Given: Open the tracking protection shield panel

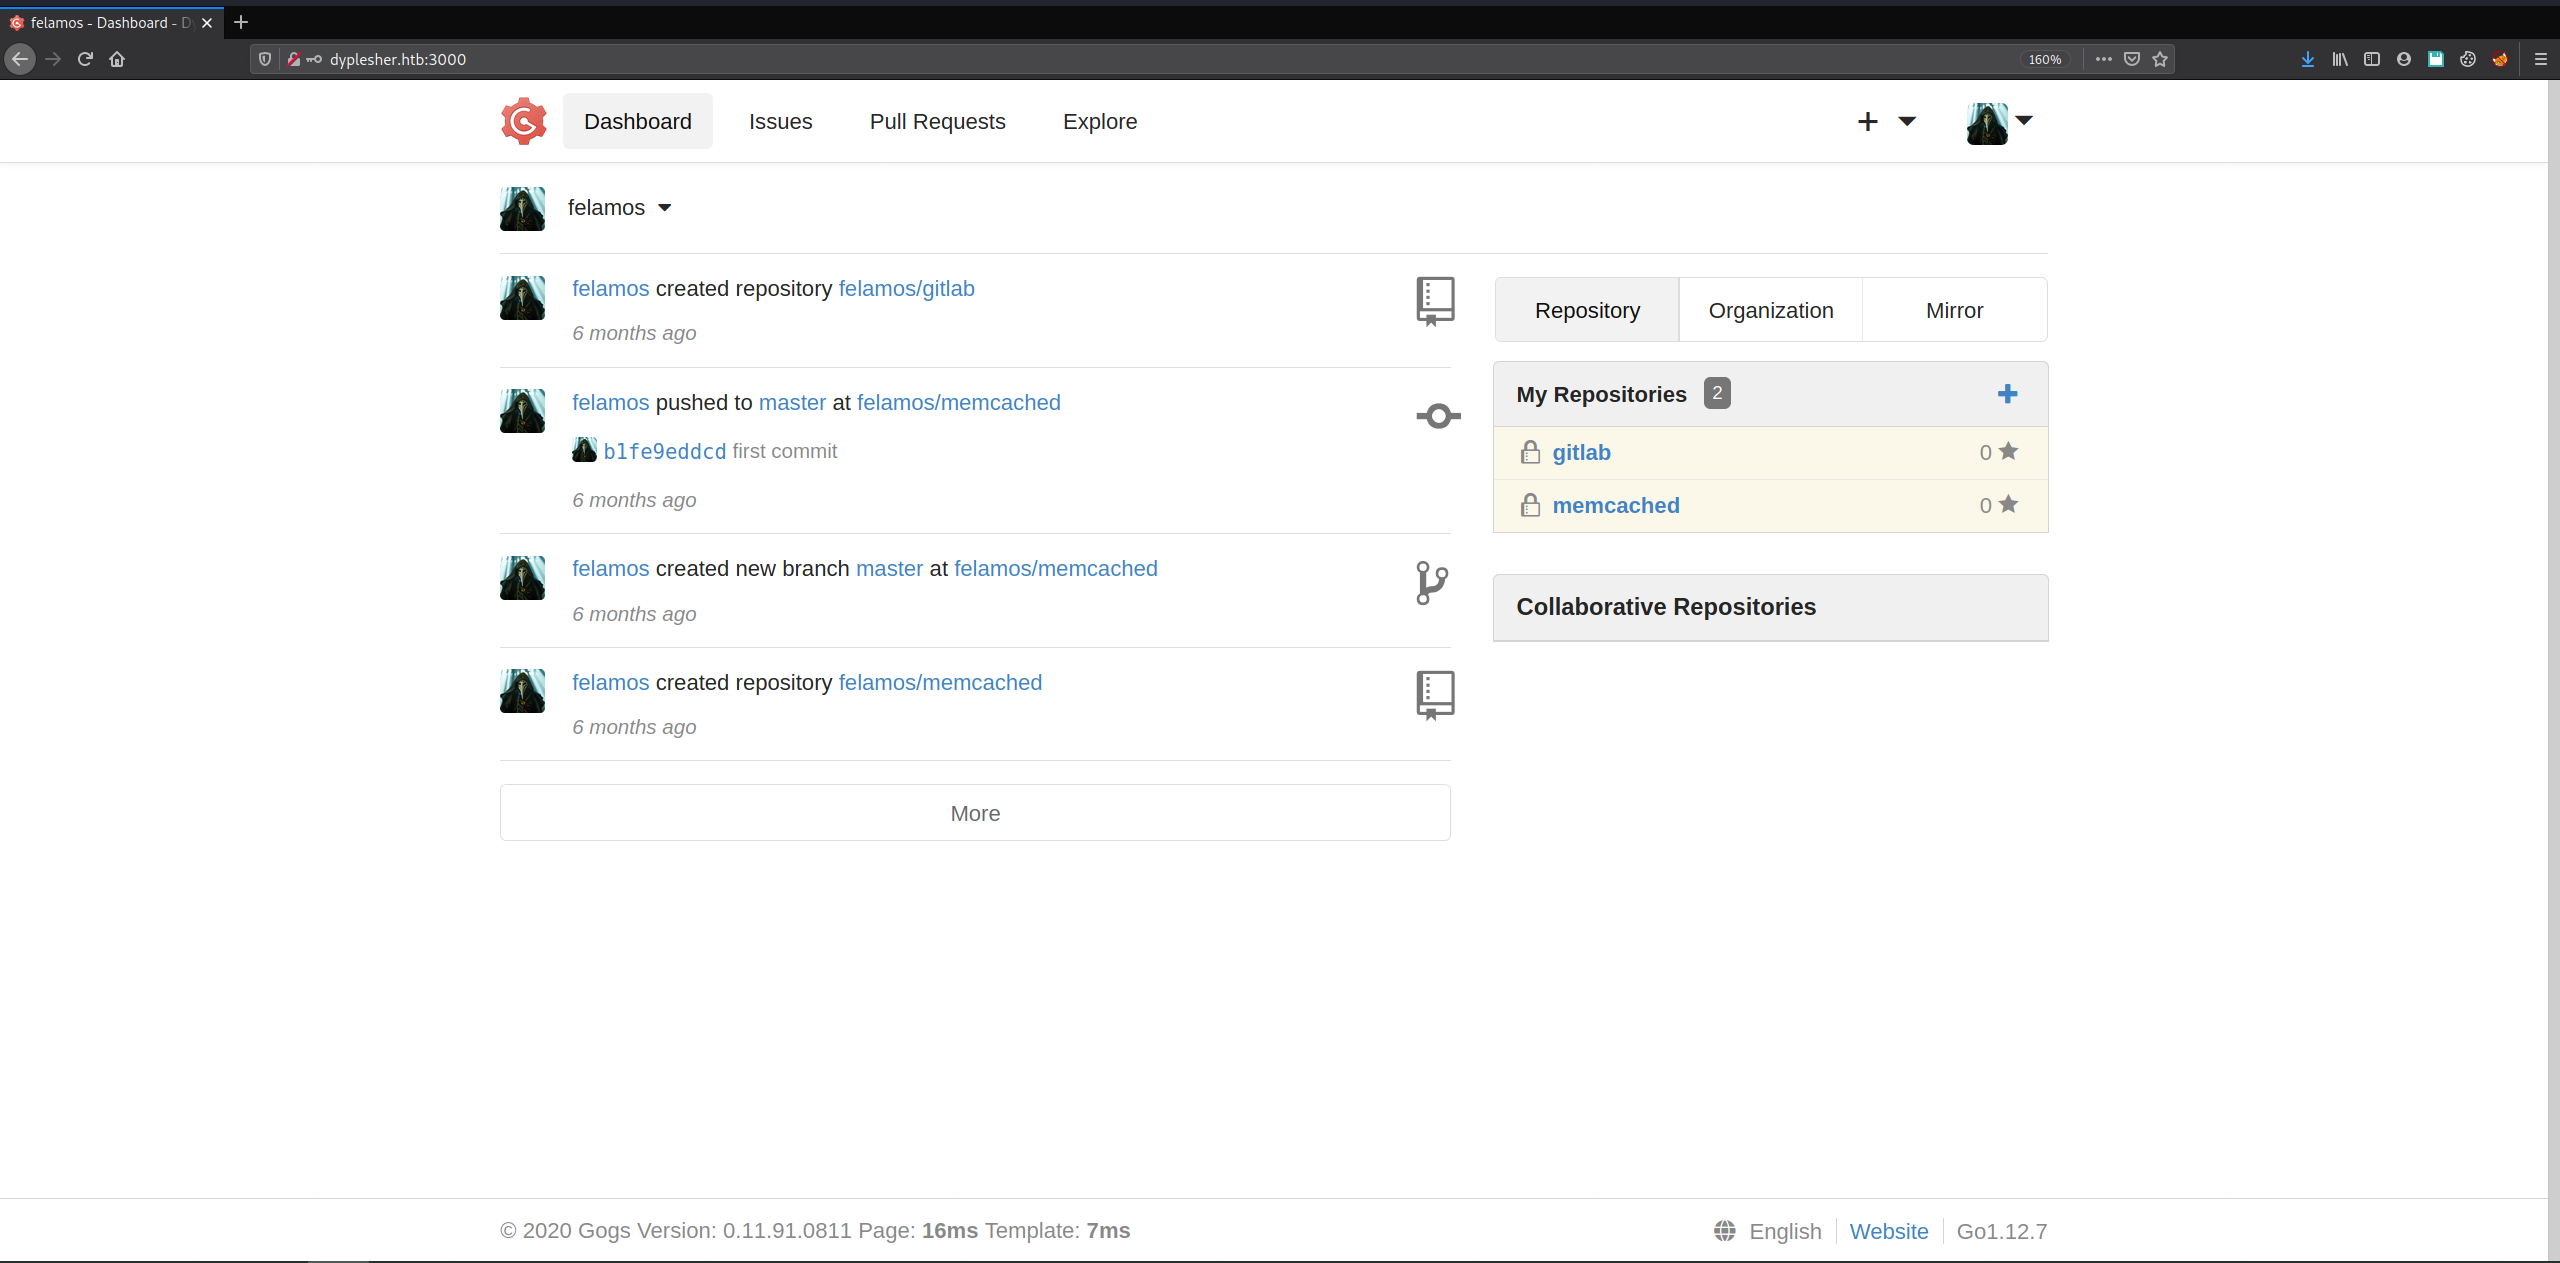Looking at the screenshot, I should [265, 59].
